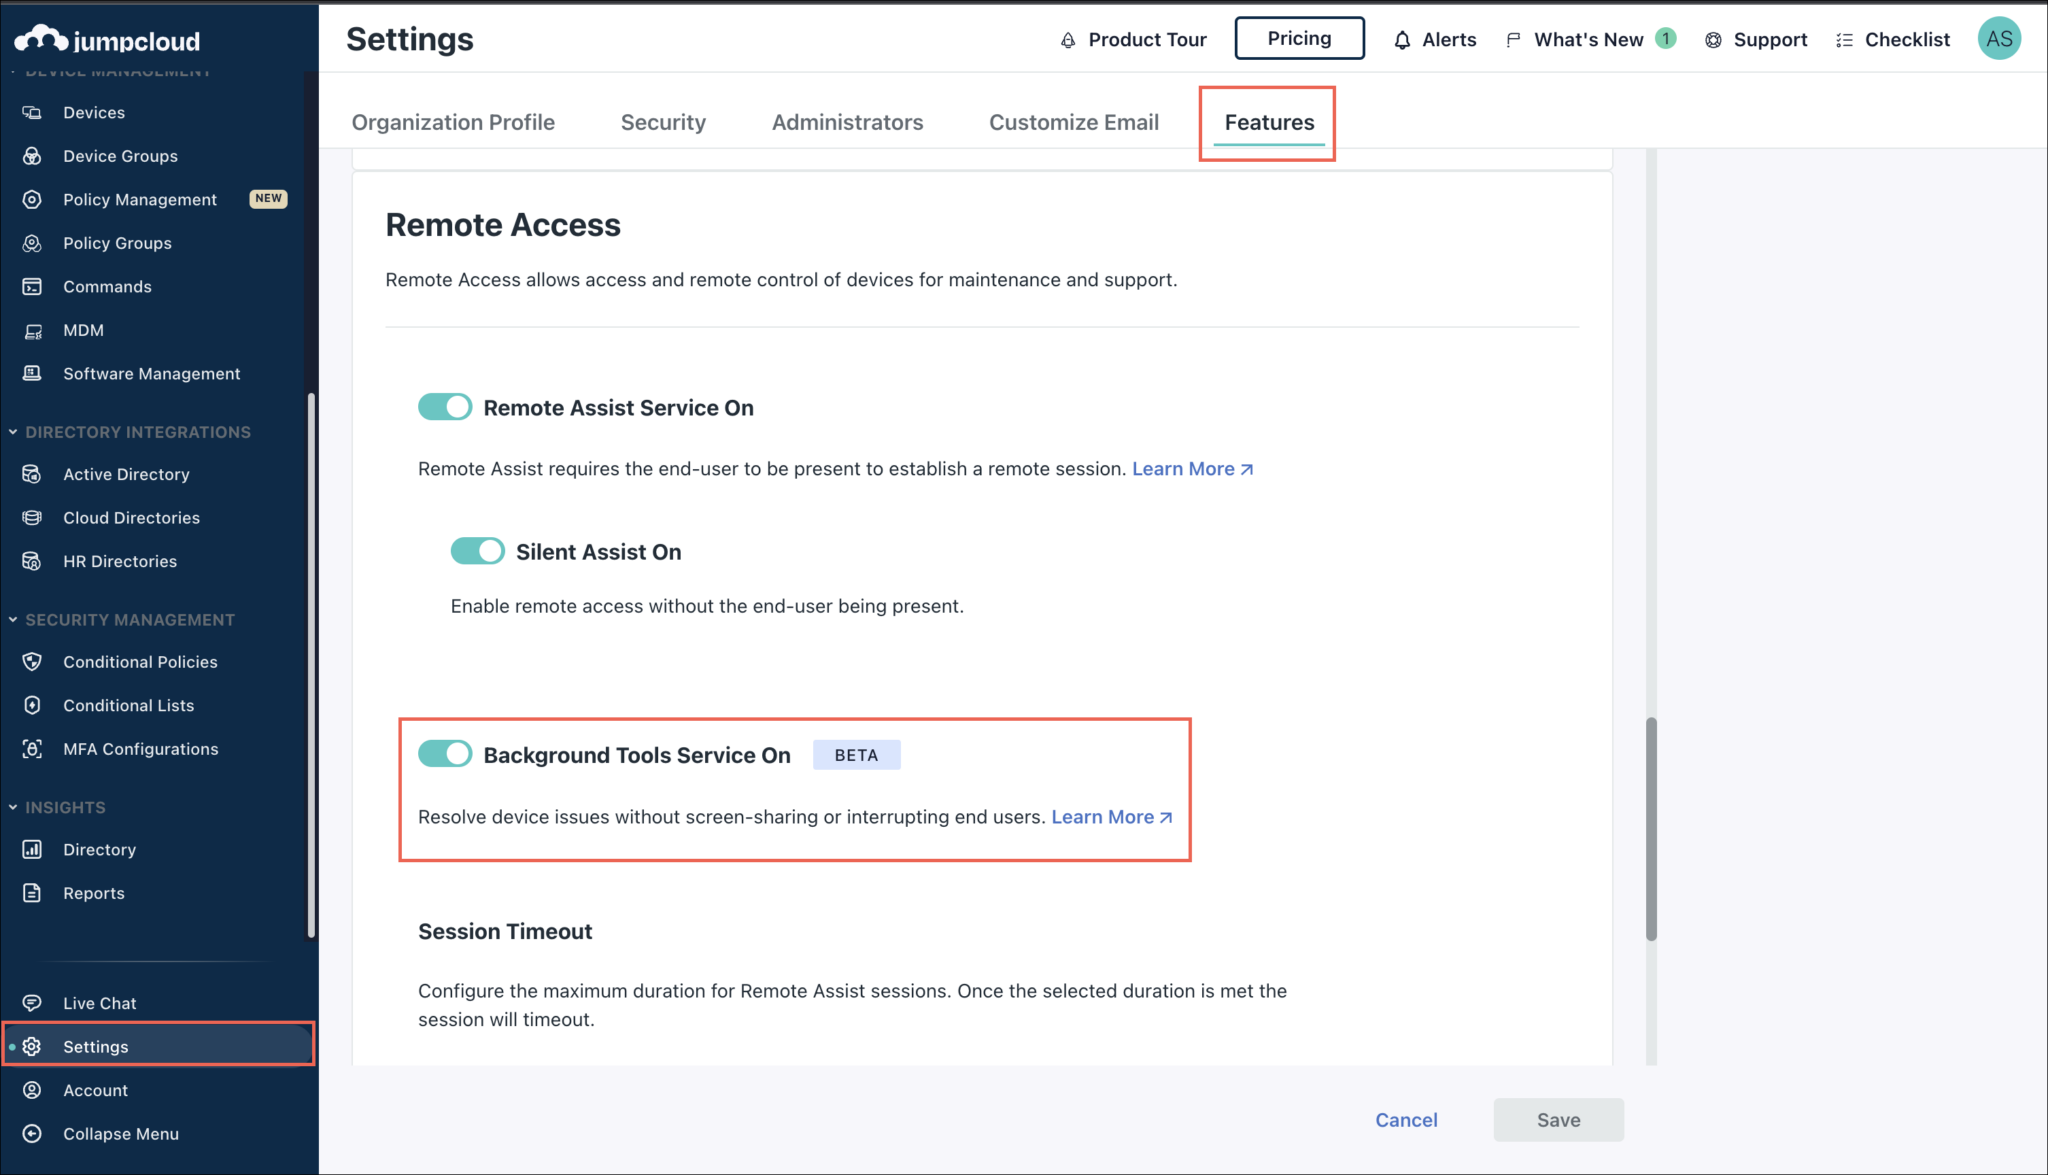
Task: Switch to the Administrators tab
Action: (847, 122)
